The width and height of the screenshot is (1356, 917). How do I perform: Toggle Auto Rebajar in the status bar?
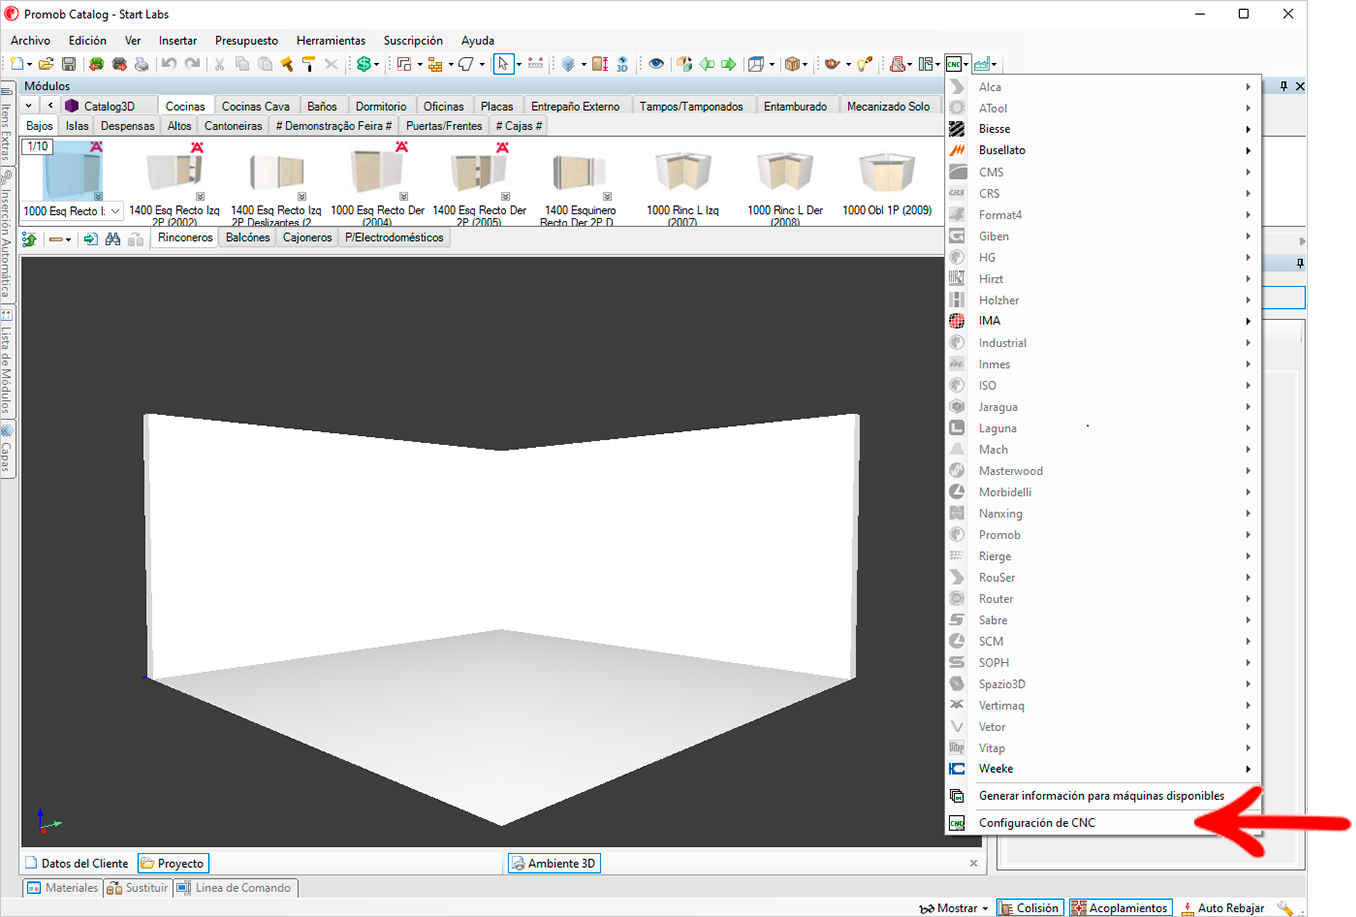(x=1223, y=908)
